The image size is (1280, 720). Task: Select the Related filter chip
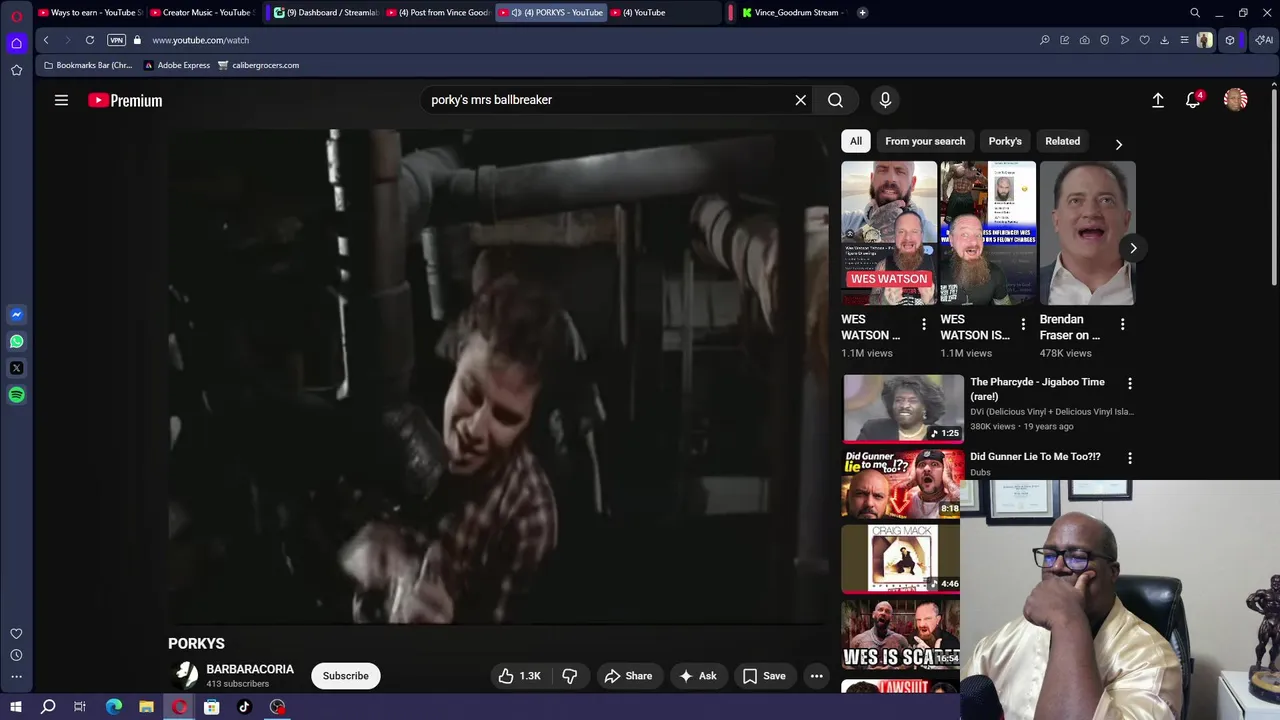pos(1062,141)
